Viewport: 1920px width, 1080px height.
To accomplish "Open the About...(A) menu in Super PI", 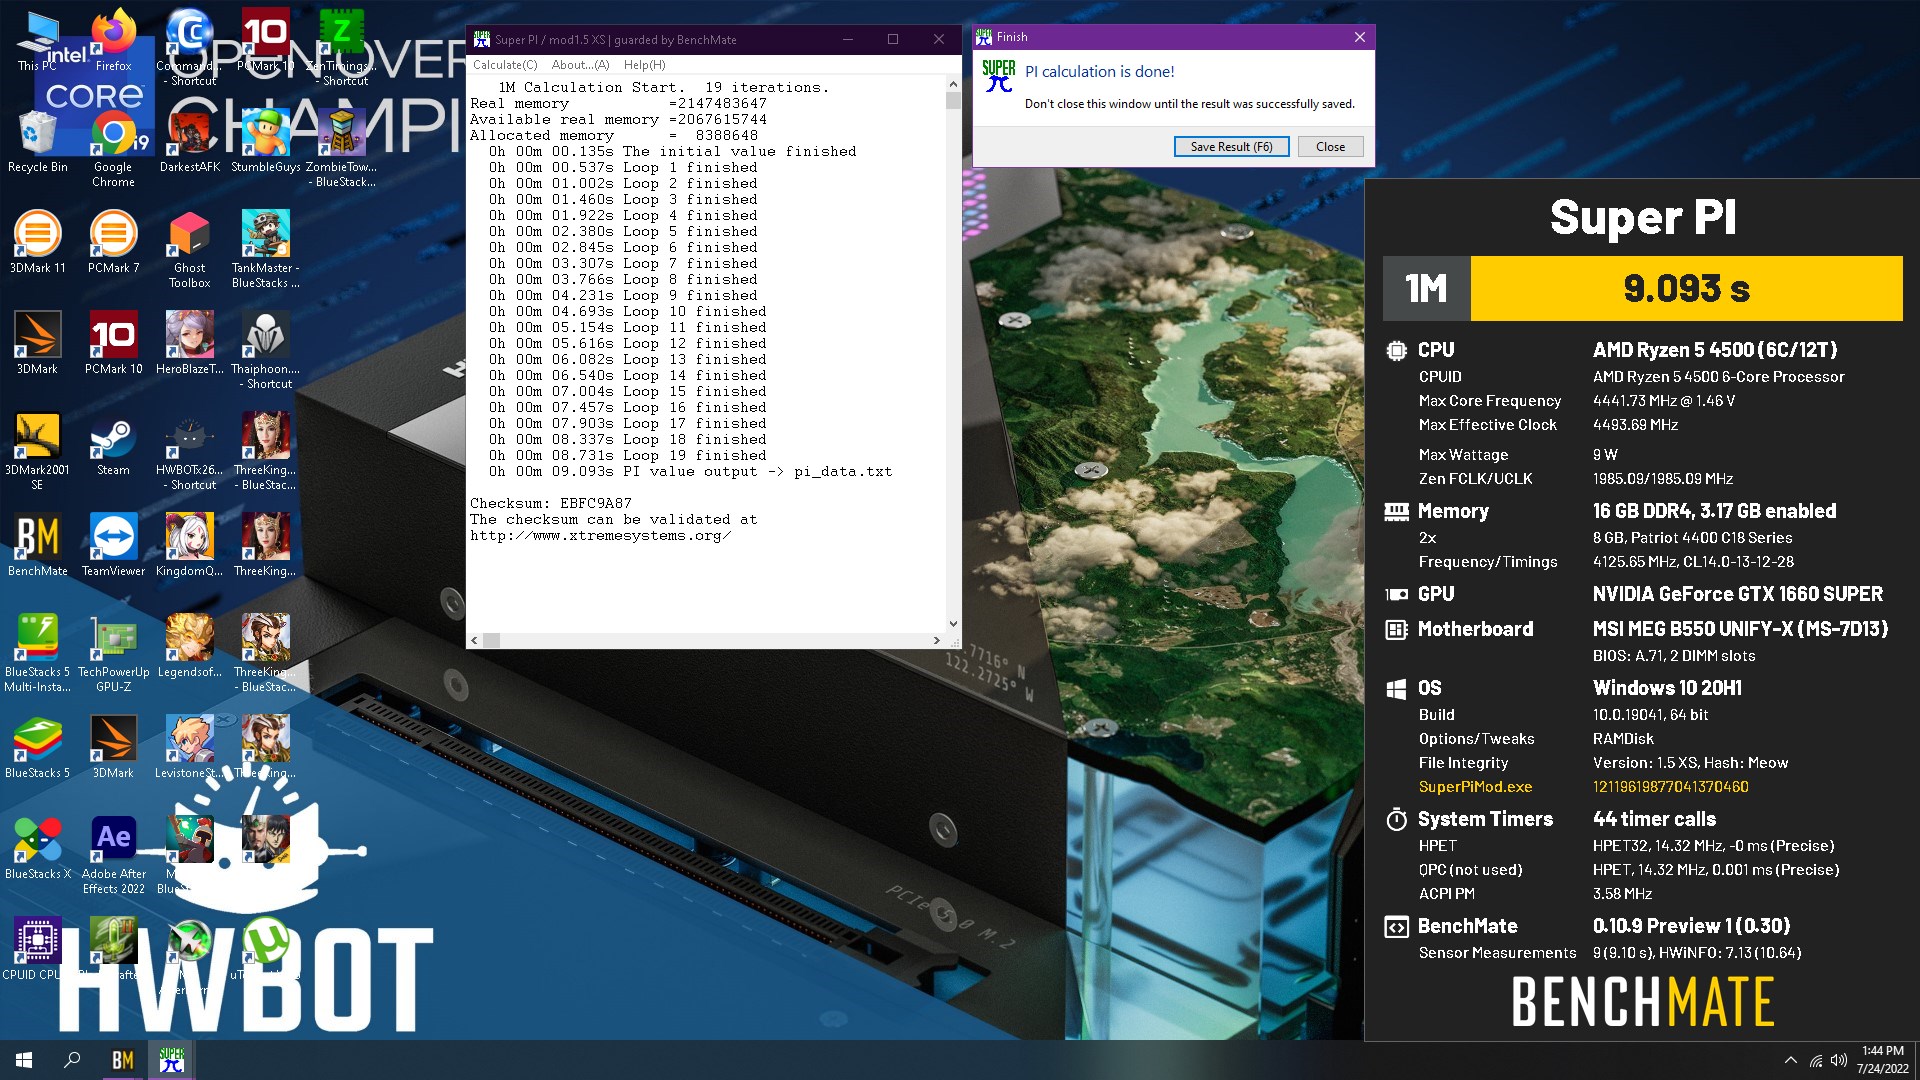I will point(580,65).
